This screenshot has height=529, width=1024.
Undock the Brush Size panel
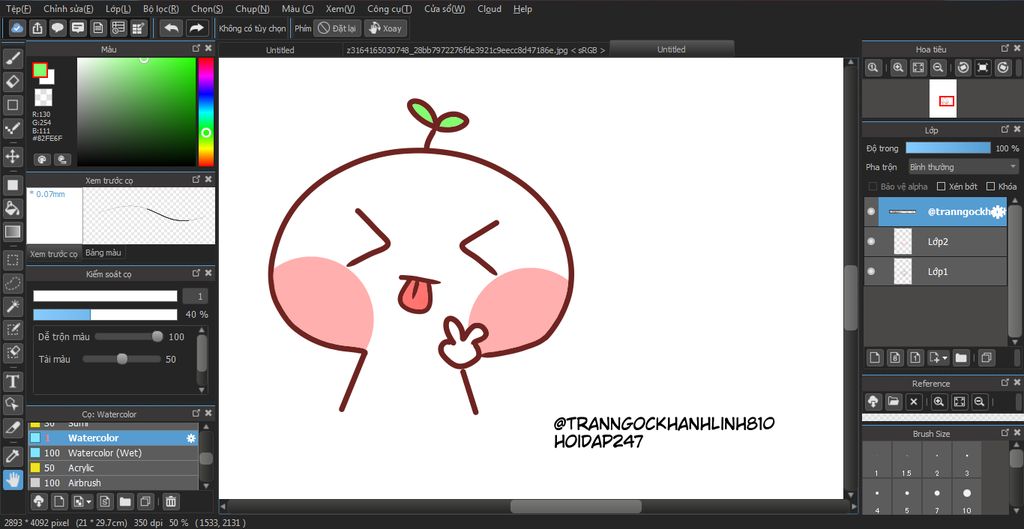pos(1005,433)
